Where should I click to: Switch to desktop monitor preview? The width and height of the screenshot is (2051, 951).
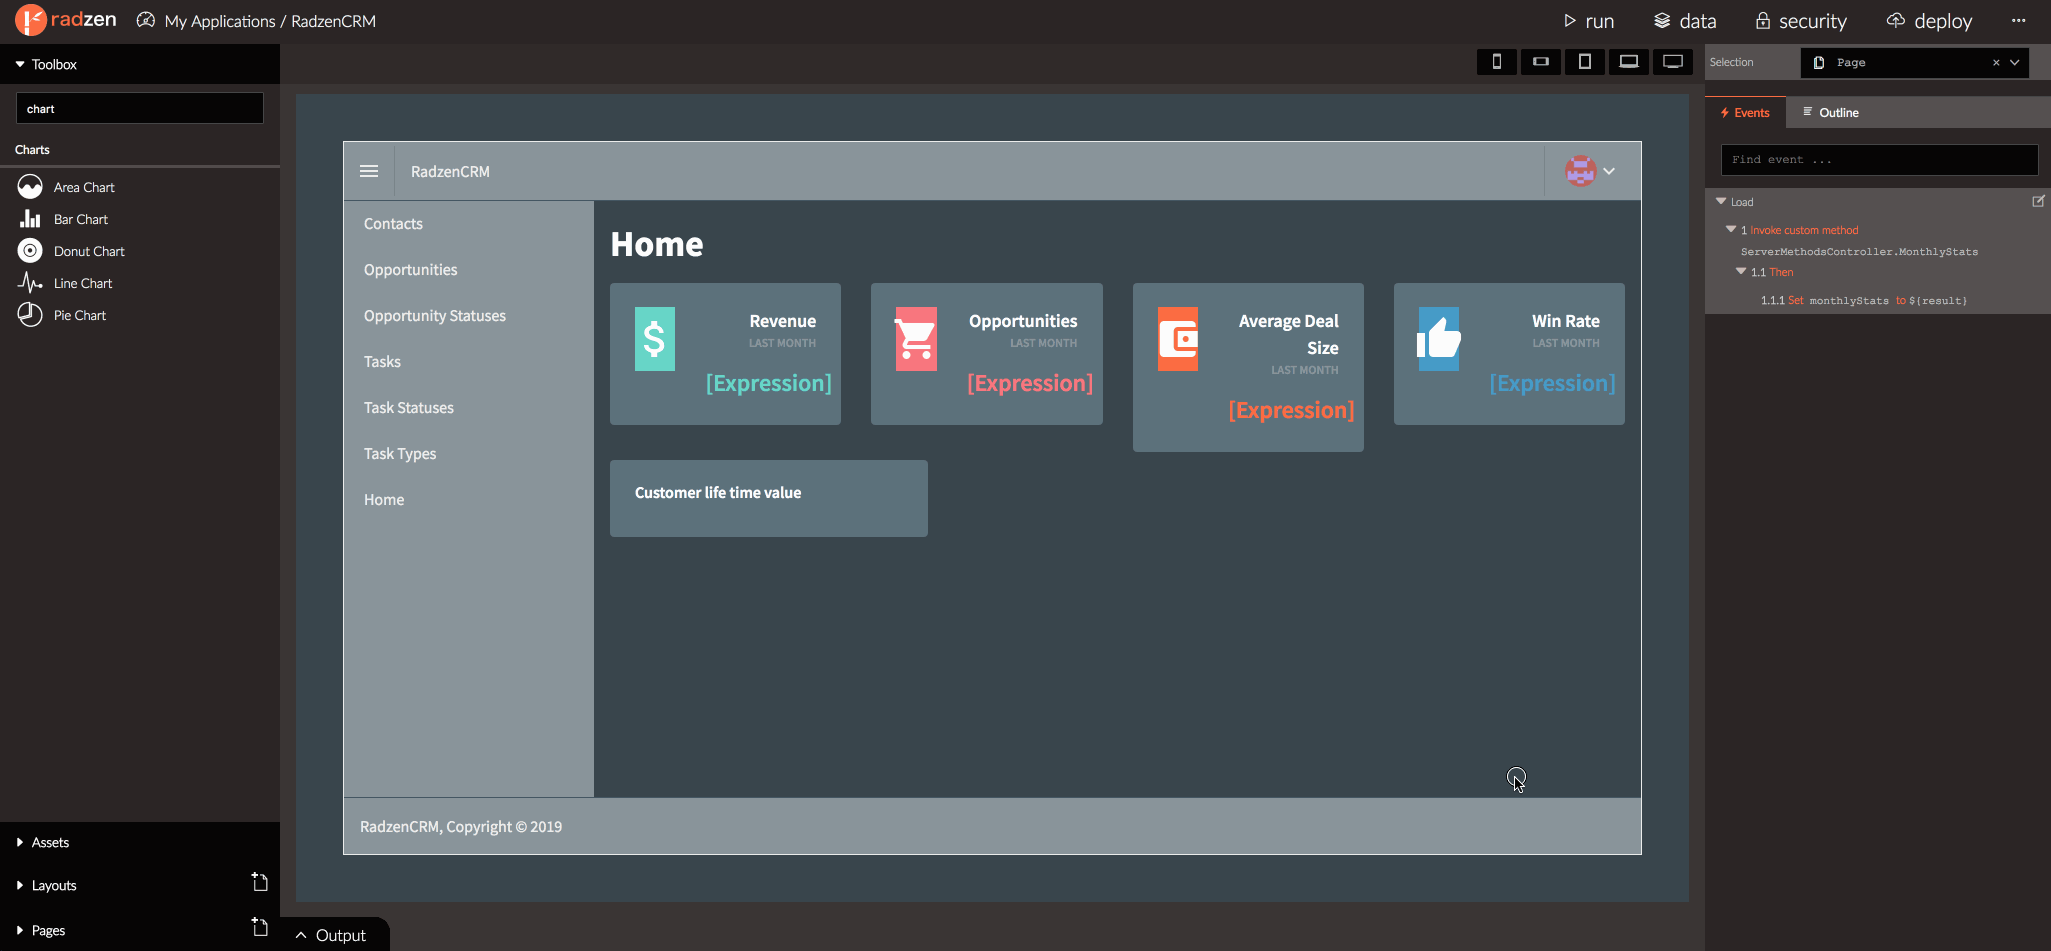[1673, 62]
